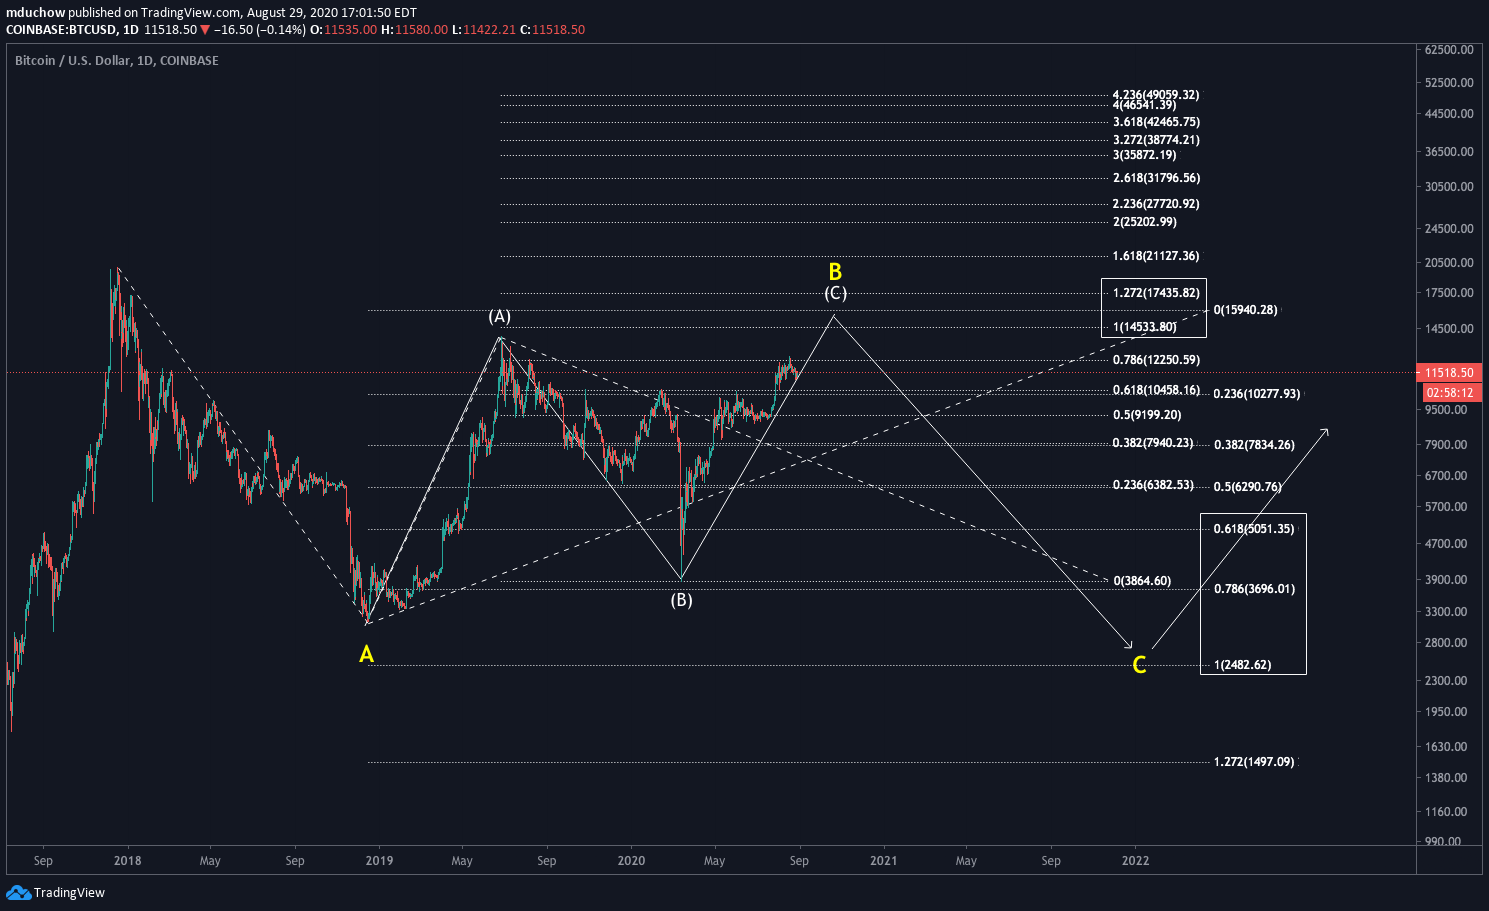Select Fibonacci level 2.618(31796.56)
Viewport: 1489px width, 911px height.
click(x=1156, y=178)
